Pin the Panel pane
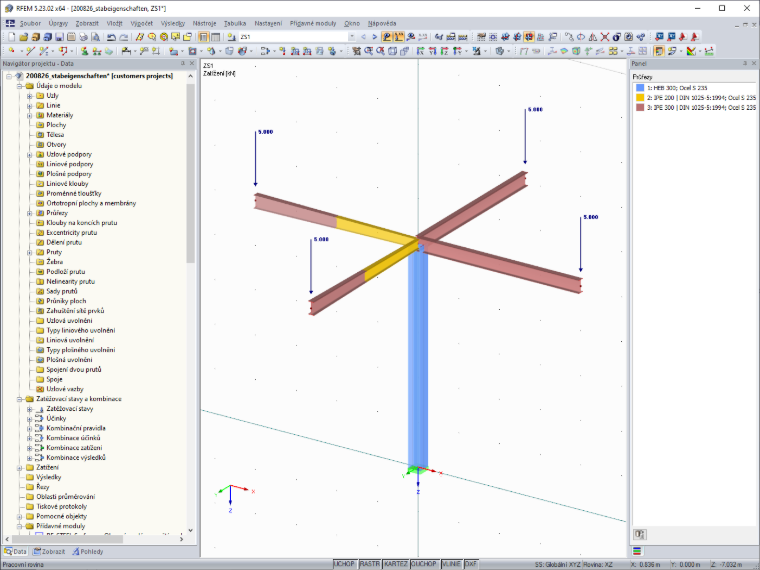 coord(745,63)
